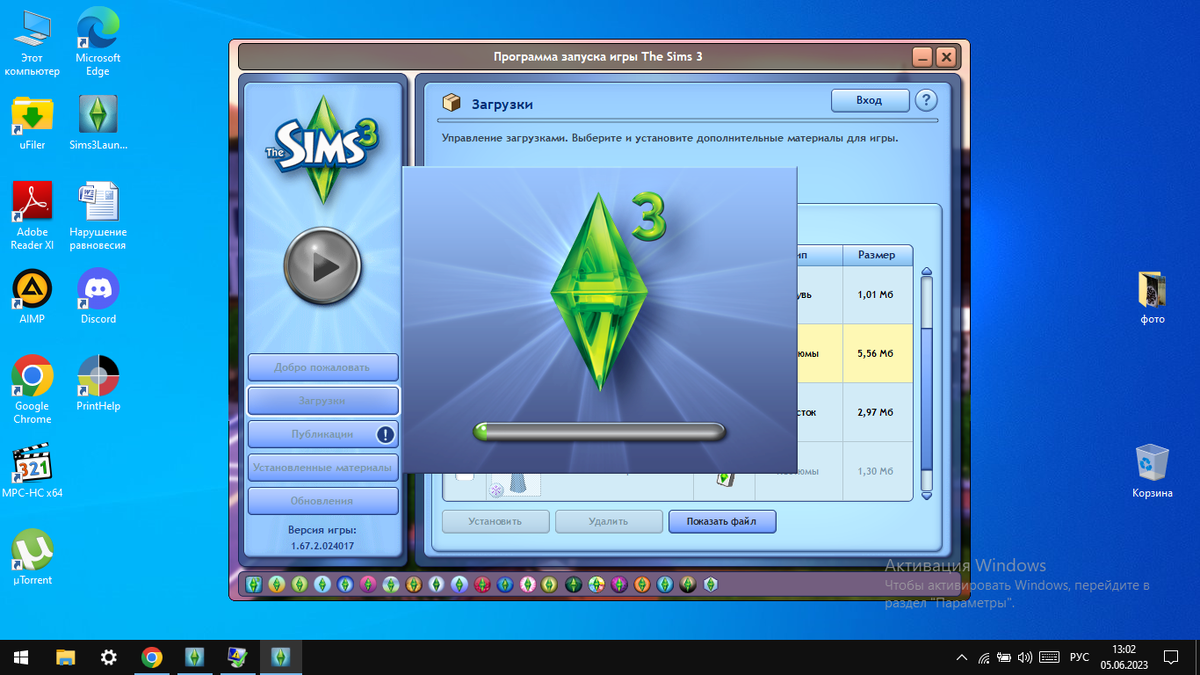
Task: Click the square base game icon in the bottom strip
Action: point(254,584)
